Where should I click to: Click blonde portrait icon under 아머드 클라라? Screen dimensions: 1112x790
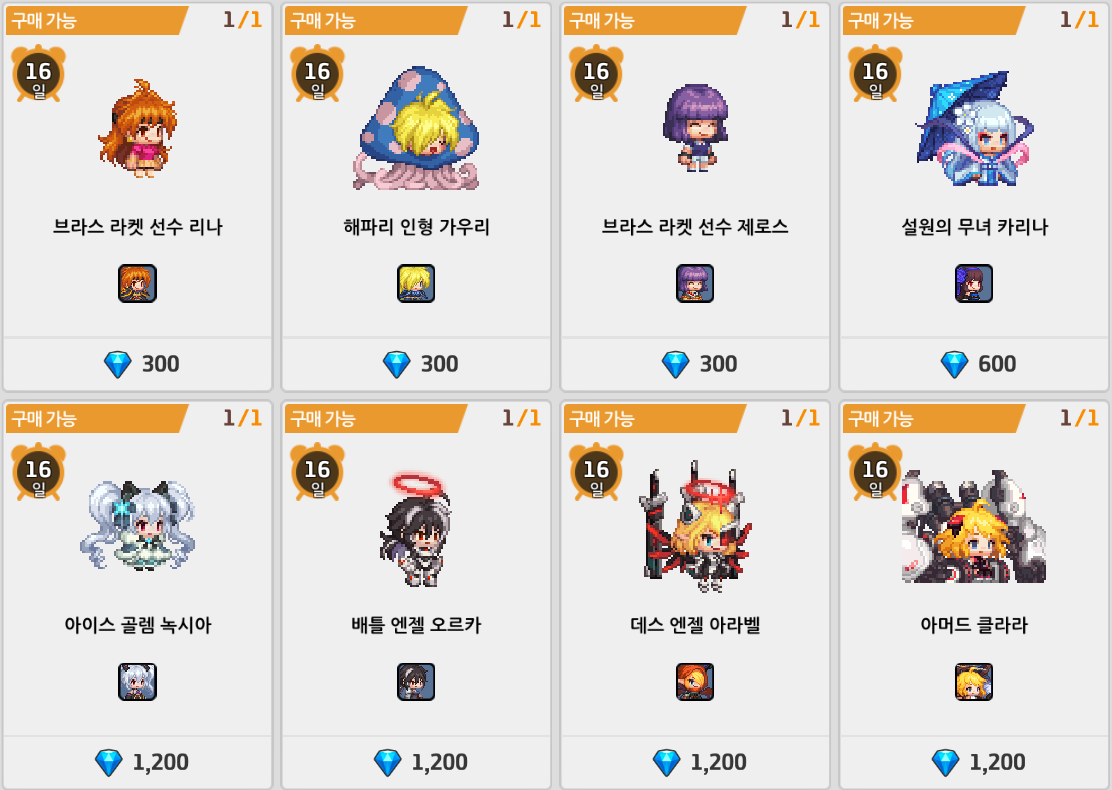click(974, 682)
